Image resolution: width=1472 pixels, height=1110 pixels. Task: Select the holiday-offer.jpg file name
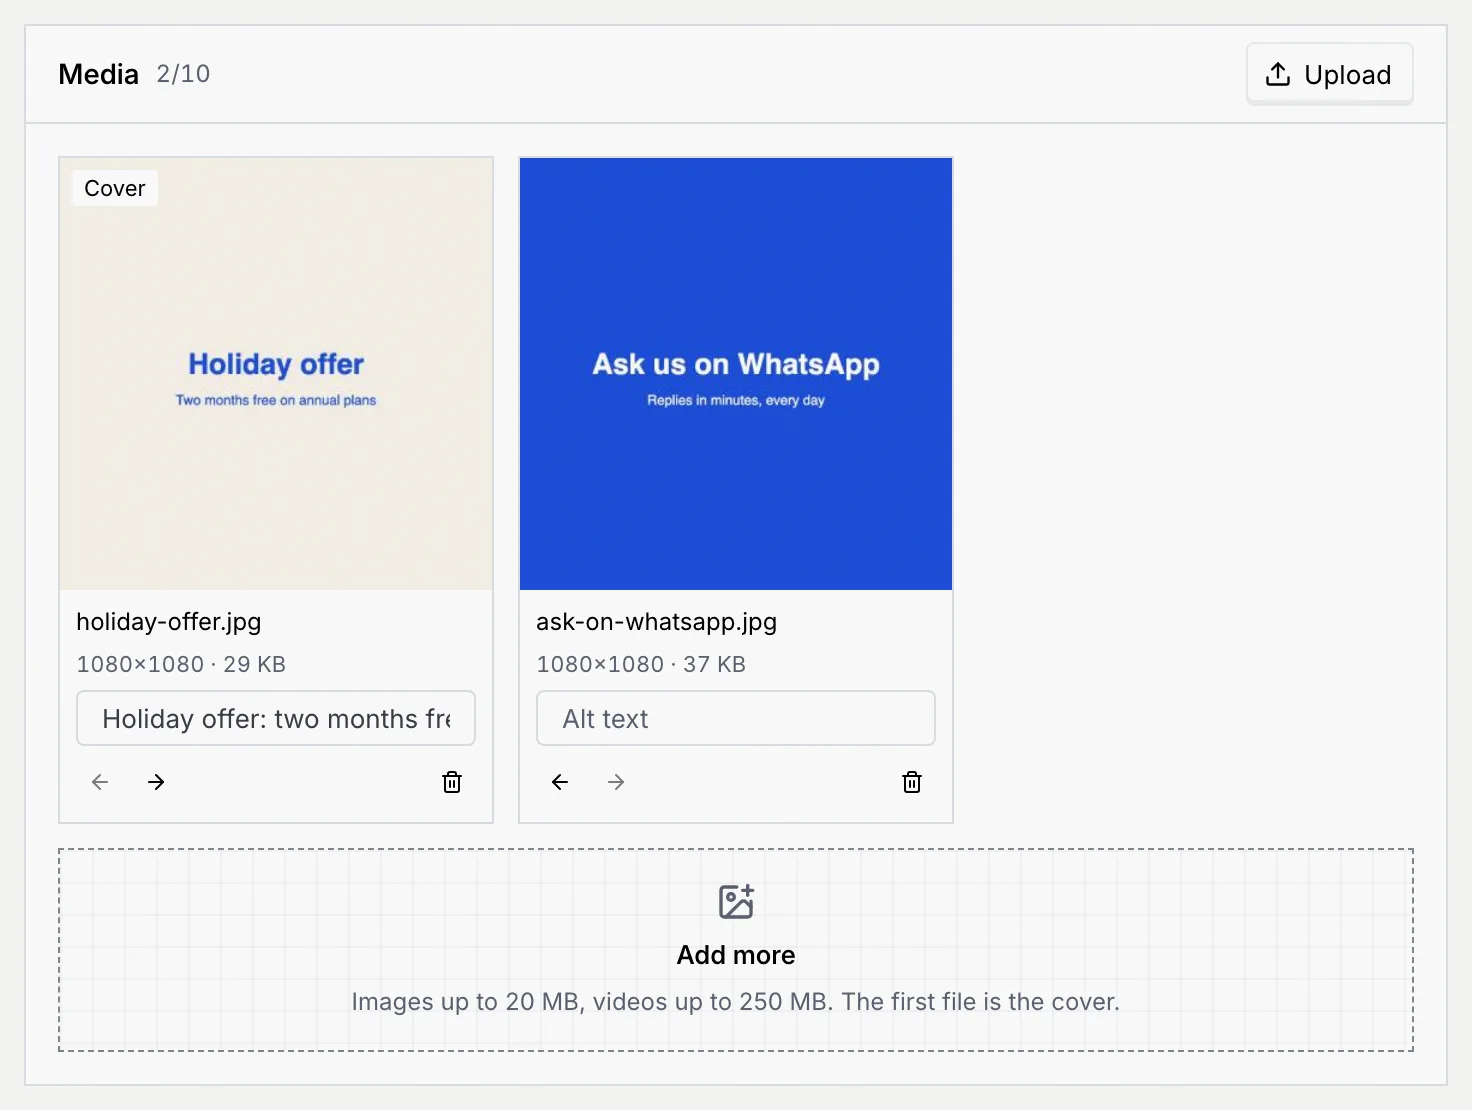tap(169, 622)
